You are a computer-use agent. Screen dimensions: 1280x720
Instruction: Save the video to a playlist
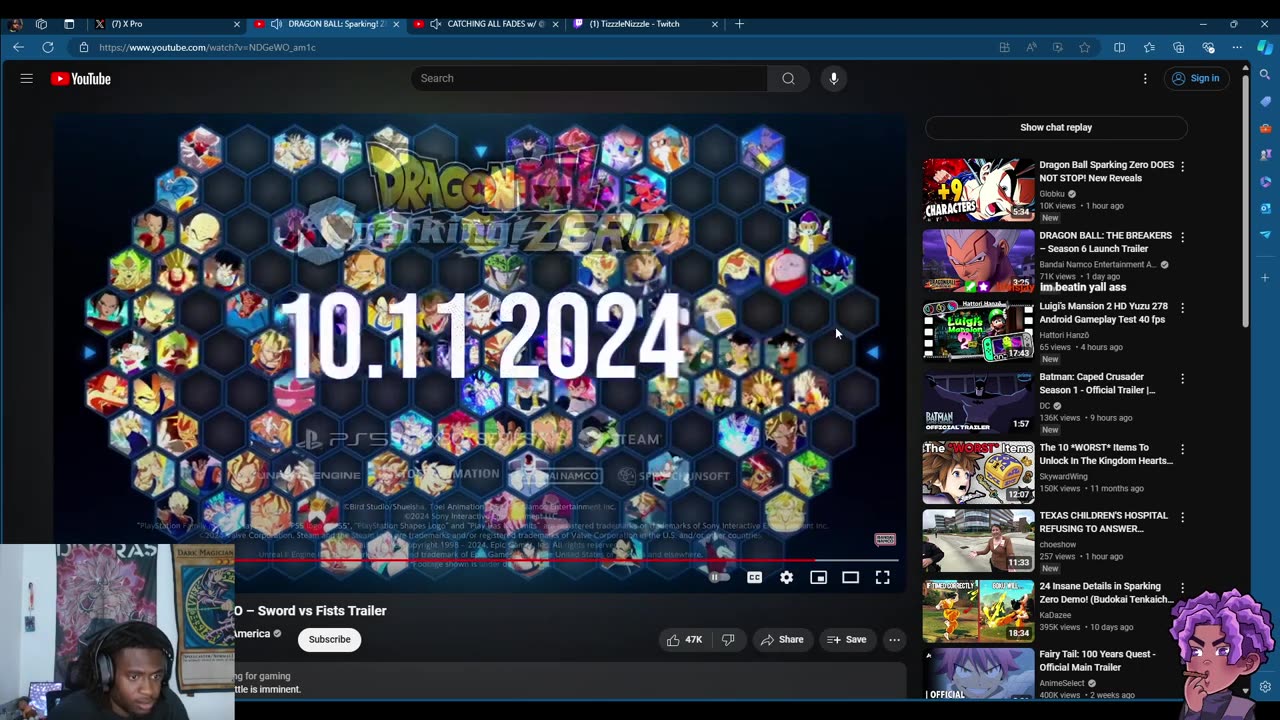tap(847, 639)
